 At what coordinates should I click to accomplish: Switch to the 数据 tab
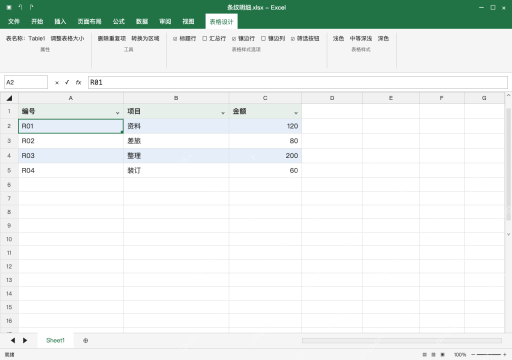click(142, 21)
